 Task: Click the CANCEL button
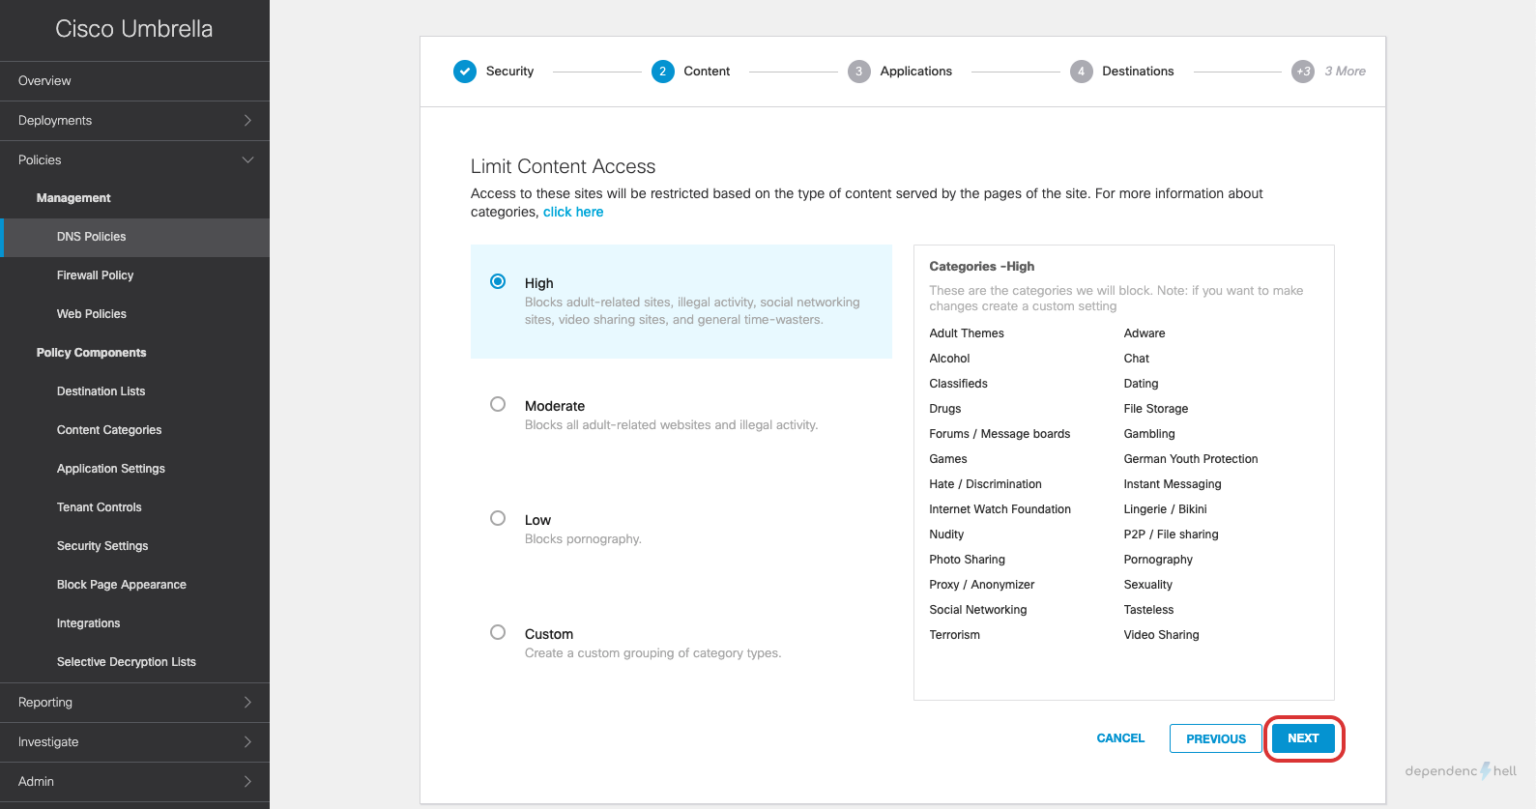(x=1120, y=738)
